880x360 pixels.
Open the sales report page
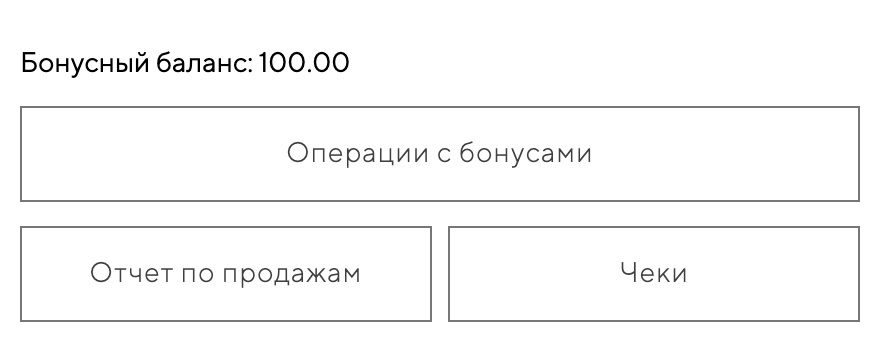click(226, 274)
